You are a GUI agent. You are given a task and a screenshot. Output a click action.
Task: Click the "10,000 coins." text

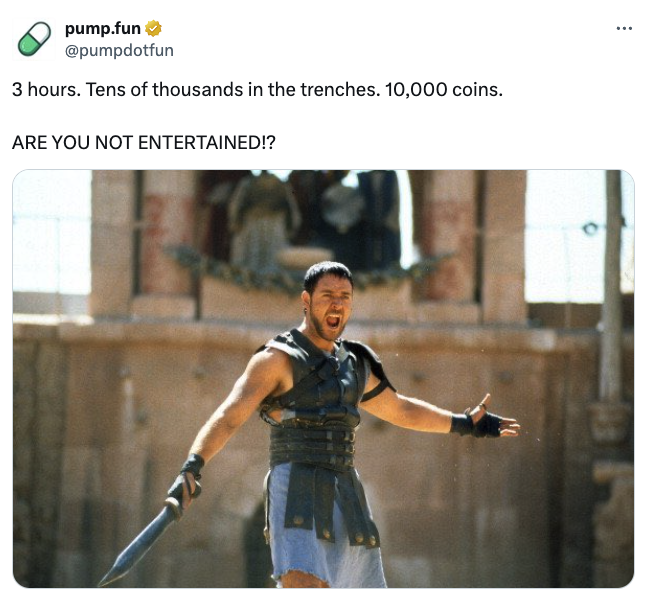(447, 90)
